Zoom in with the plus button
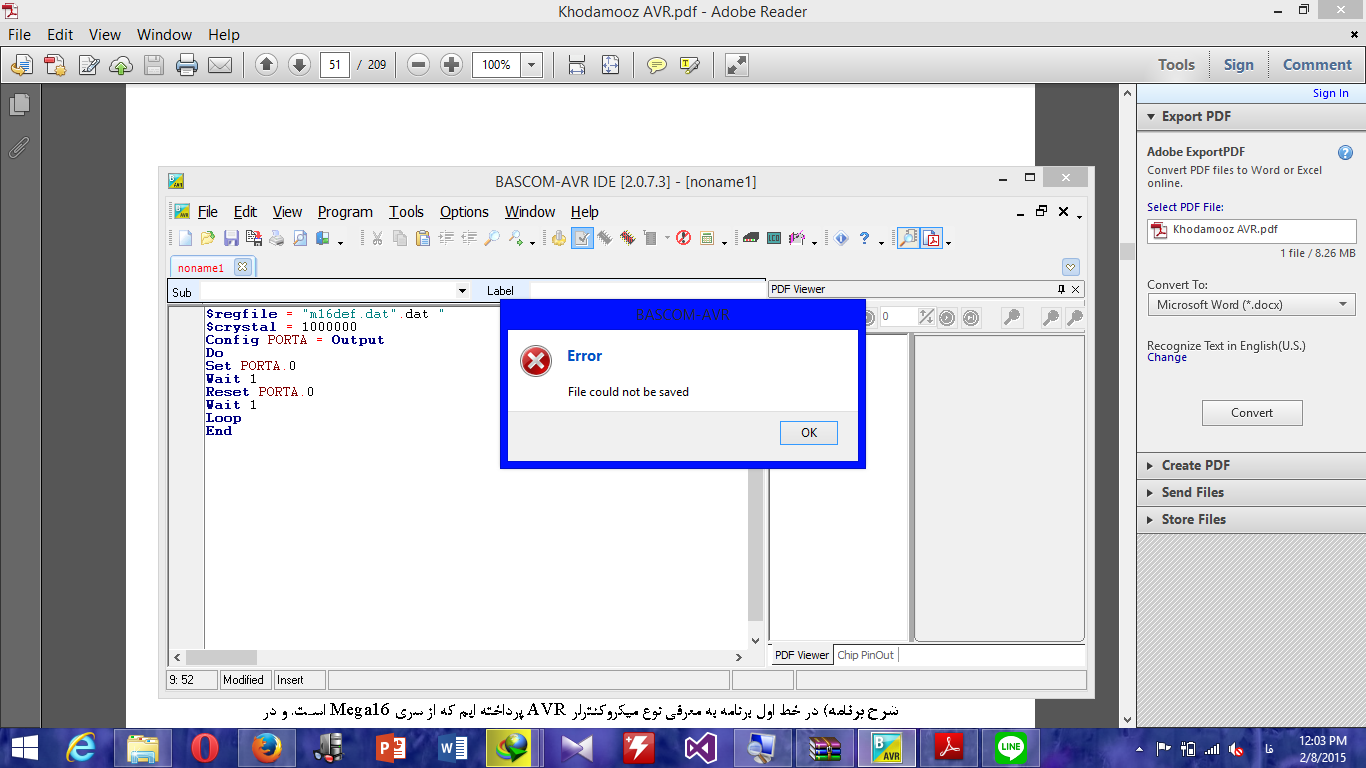Image resolution: width=1366 pixels, height=768 pixels. [452, 65]
